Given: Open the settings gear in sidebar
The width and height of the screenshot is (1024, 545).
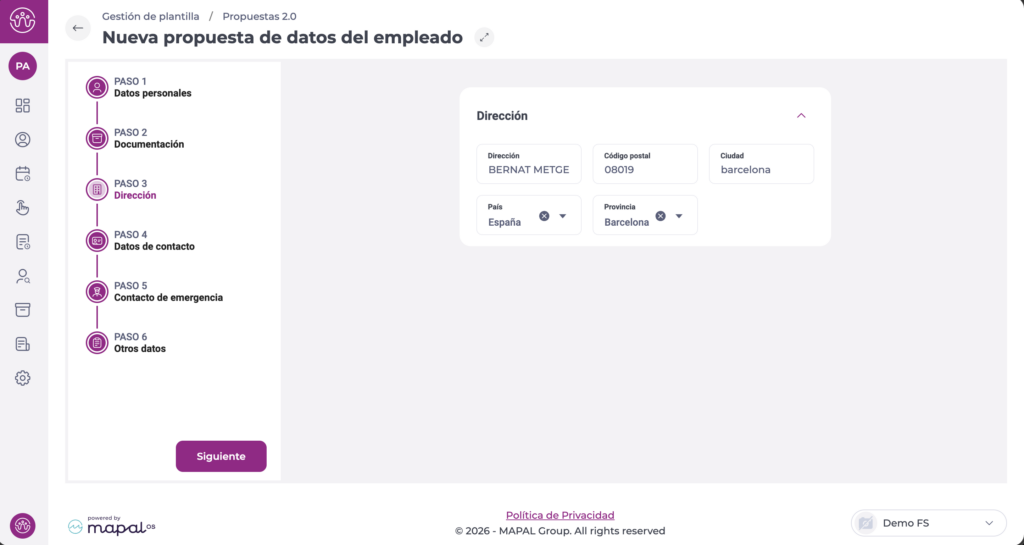Looking at the screenshot, I should [x=23, y=378].
